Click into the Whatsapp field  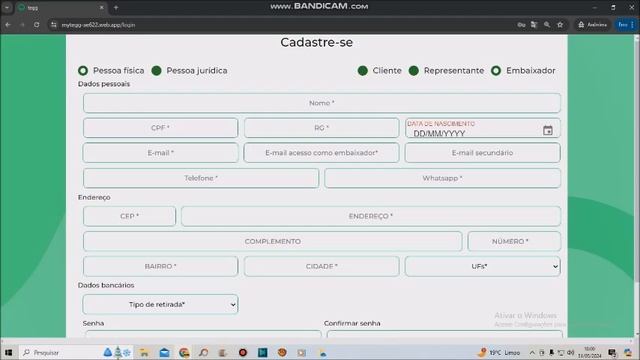click(x=442, y=178)
